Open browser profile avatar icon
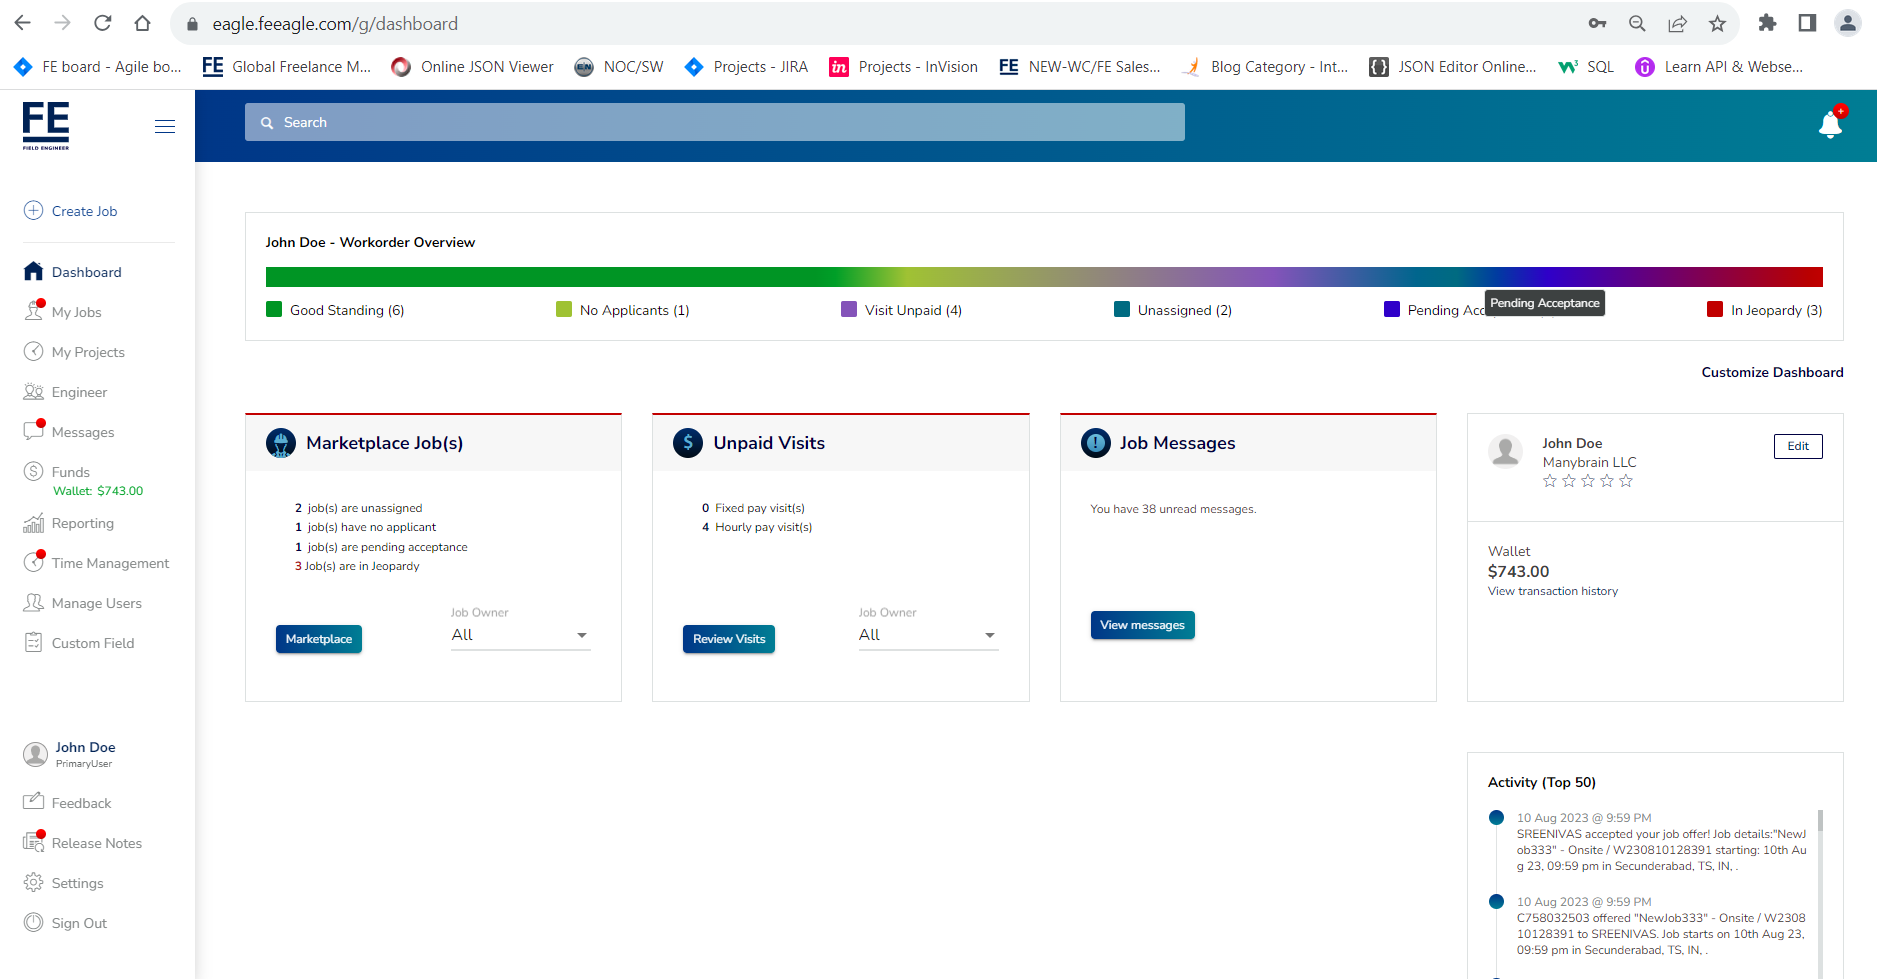This screenshot has height=979, width=1877. tap(1847, 23)
